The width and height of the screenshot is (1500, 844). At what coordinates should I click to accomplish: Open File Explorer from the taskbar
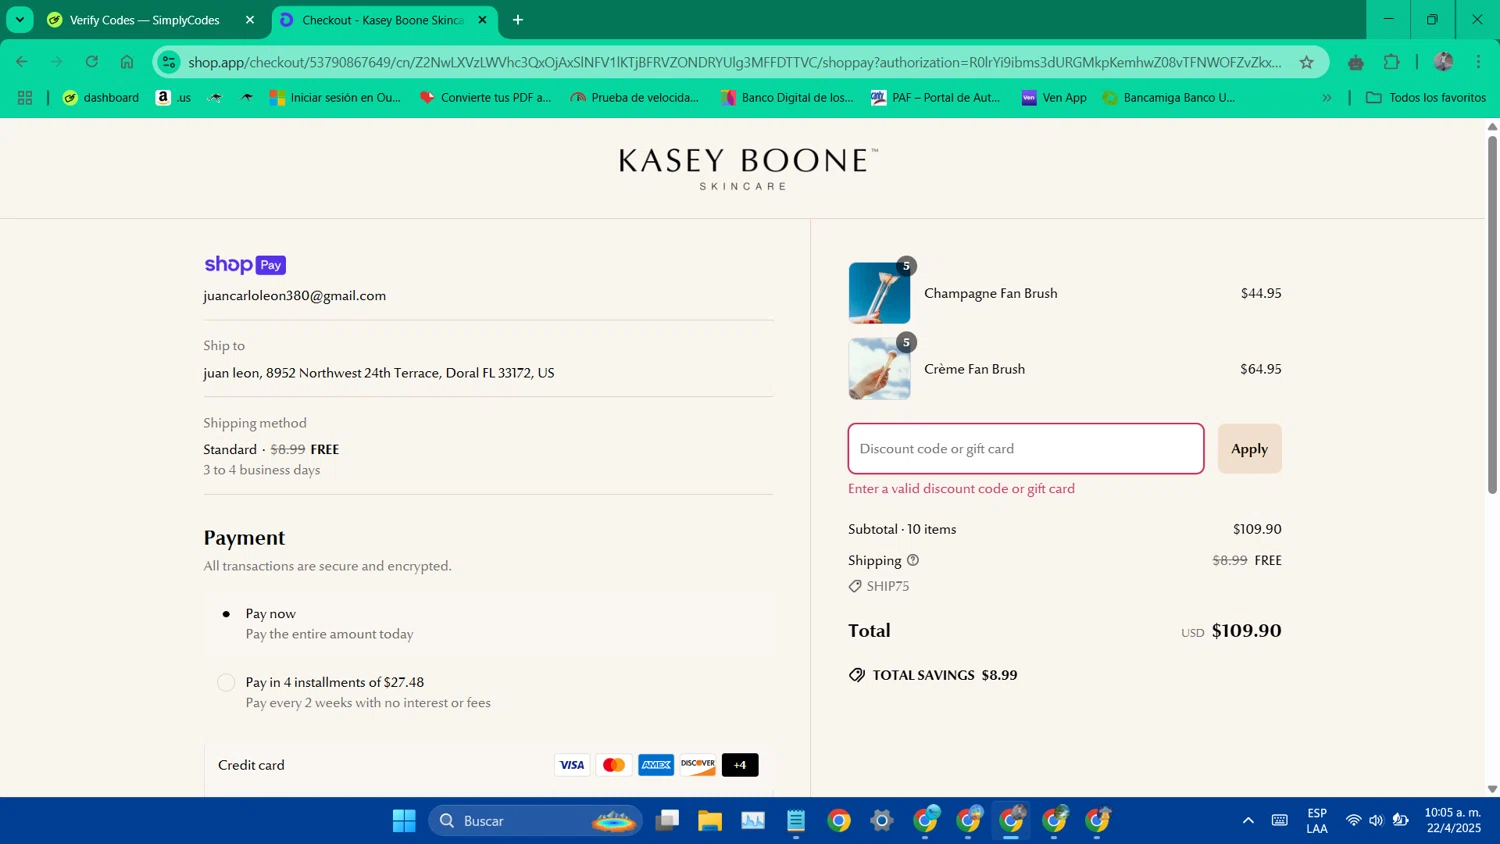point(710,821)
